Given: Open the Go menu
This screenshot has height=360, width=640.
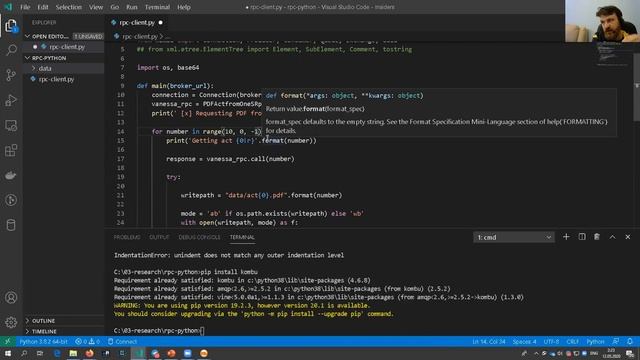Looking at the screenshot, I should tap(115, 7).
